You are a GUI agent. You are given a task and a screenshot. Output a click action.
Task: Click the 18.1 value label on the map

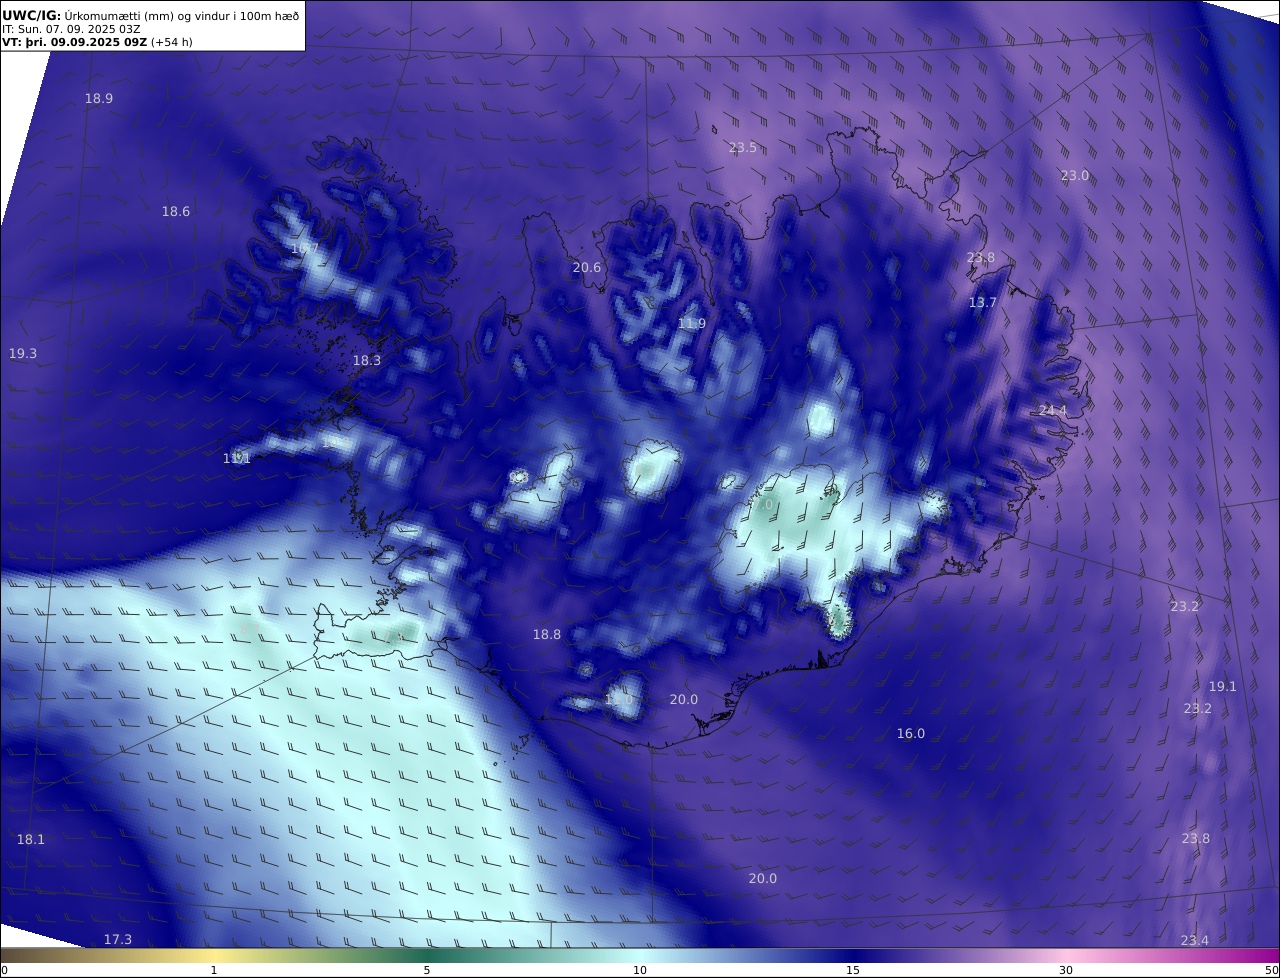[x=31, y=840]
